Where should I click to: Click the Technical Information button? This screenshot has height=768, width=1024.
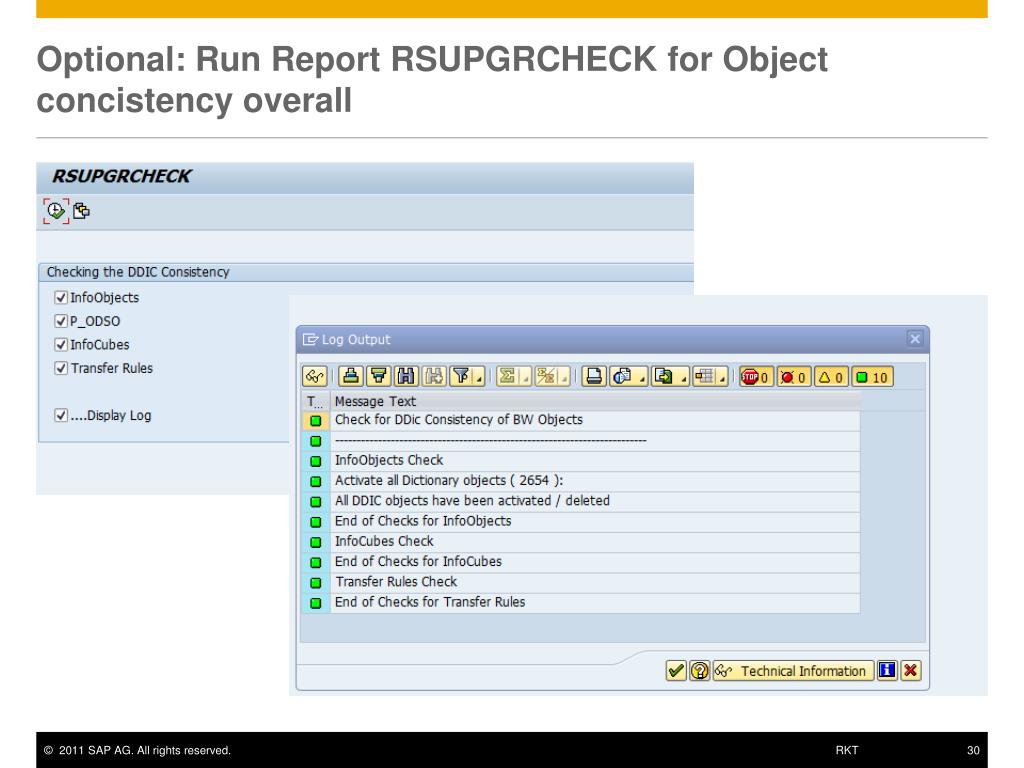point(793,671)
